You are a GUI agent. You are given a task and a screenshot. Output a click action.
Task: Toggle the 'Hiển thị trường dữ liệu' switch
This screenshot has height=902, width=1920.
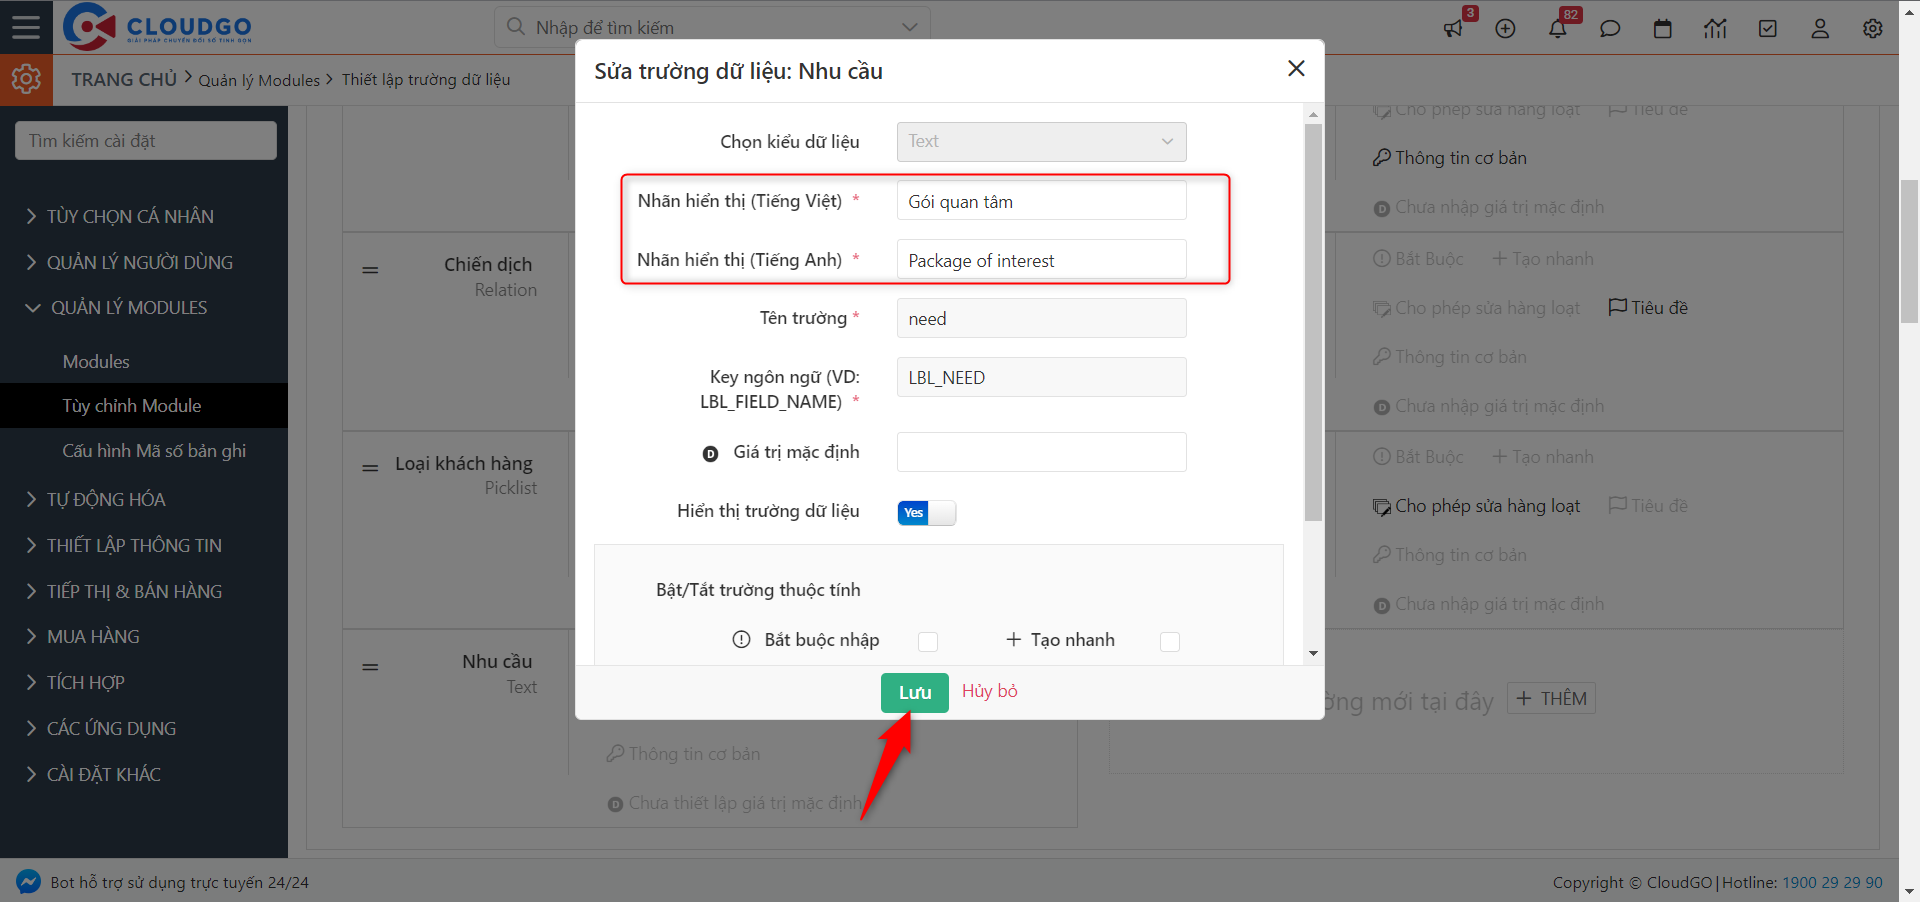pos(926,513)
